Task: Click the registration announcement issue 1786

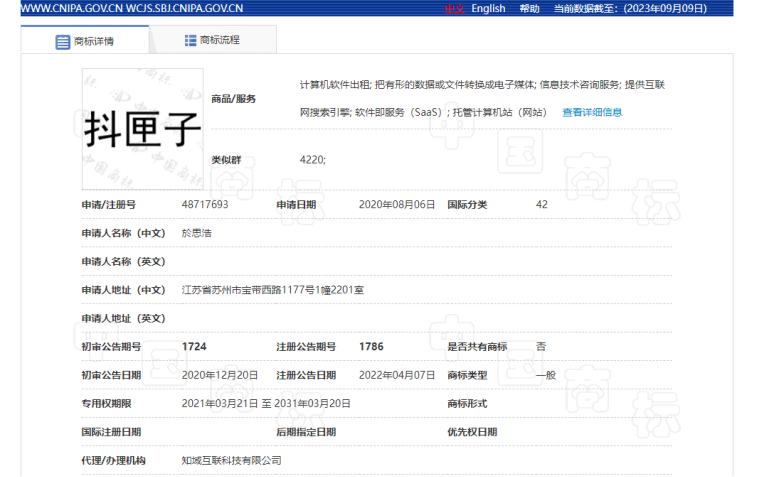Action: (x=371, y=346)
